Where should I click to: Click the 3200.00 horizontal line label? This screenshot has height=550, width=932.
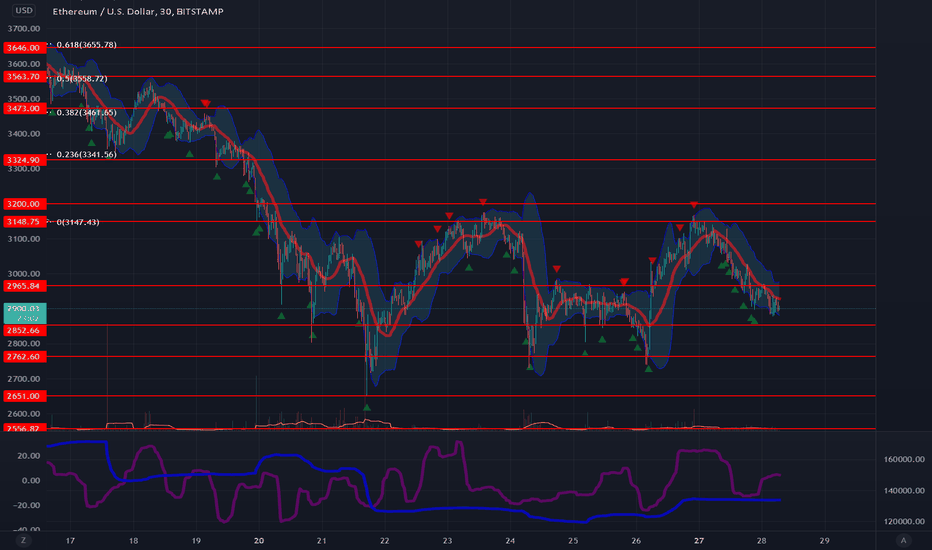[x=24, y=204]
